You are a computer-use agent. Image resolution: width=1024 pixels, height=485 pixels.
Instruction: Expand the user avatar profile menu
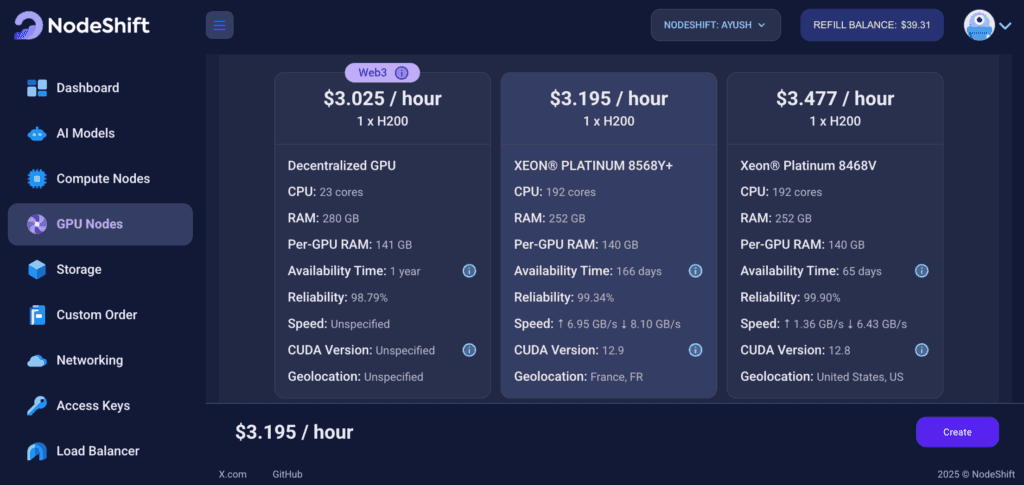click(988, 25)
